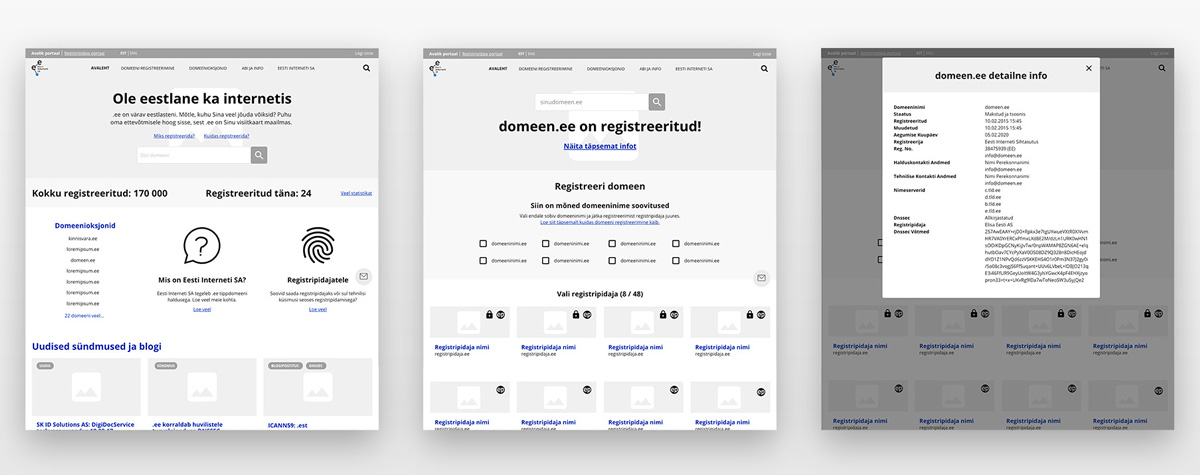Image resolution: width=1200 pixels, height=475 pixels.
Task: Click the search button next to 'sinudomeen.ee' field
Action: [x=657, y=102]
